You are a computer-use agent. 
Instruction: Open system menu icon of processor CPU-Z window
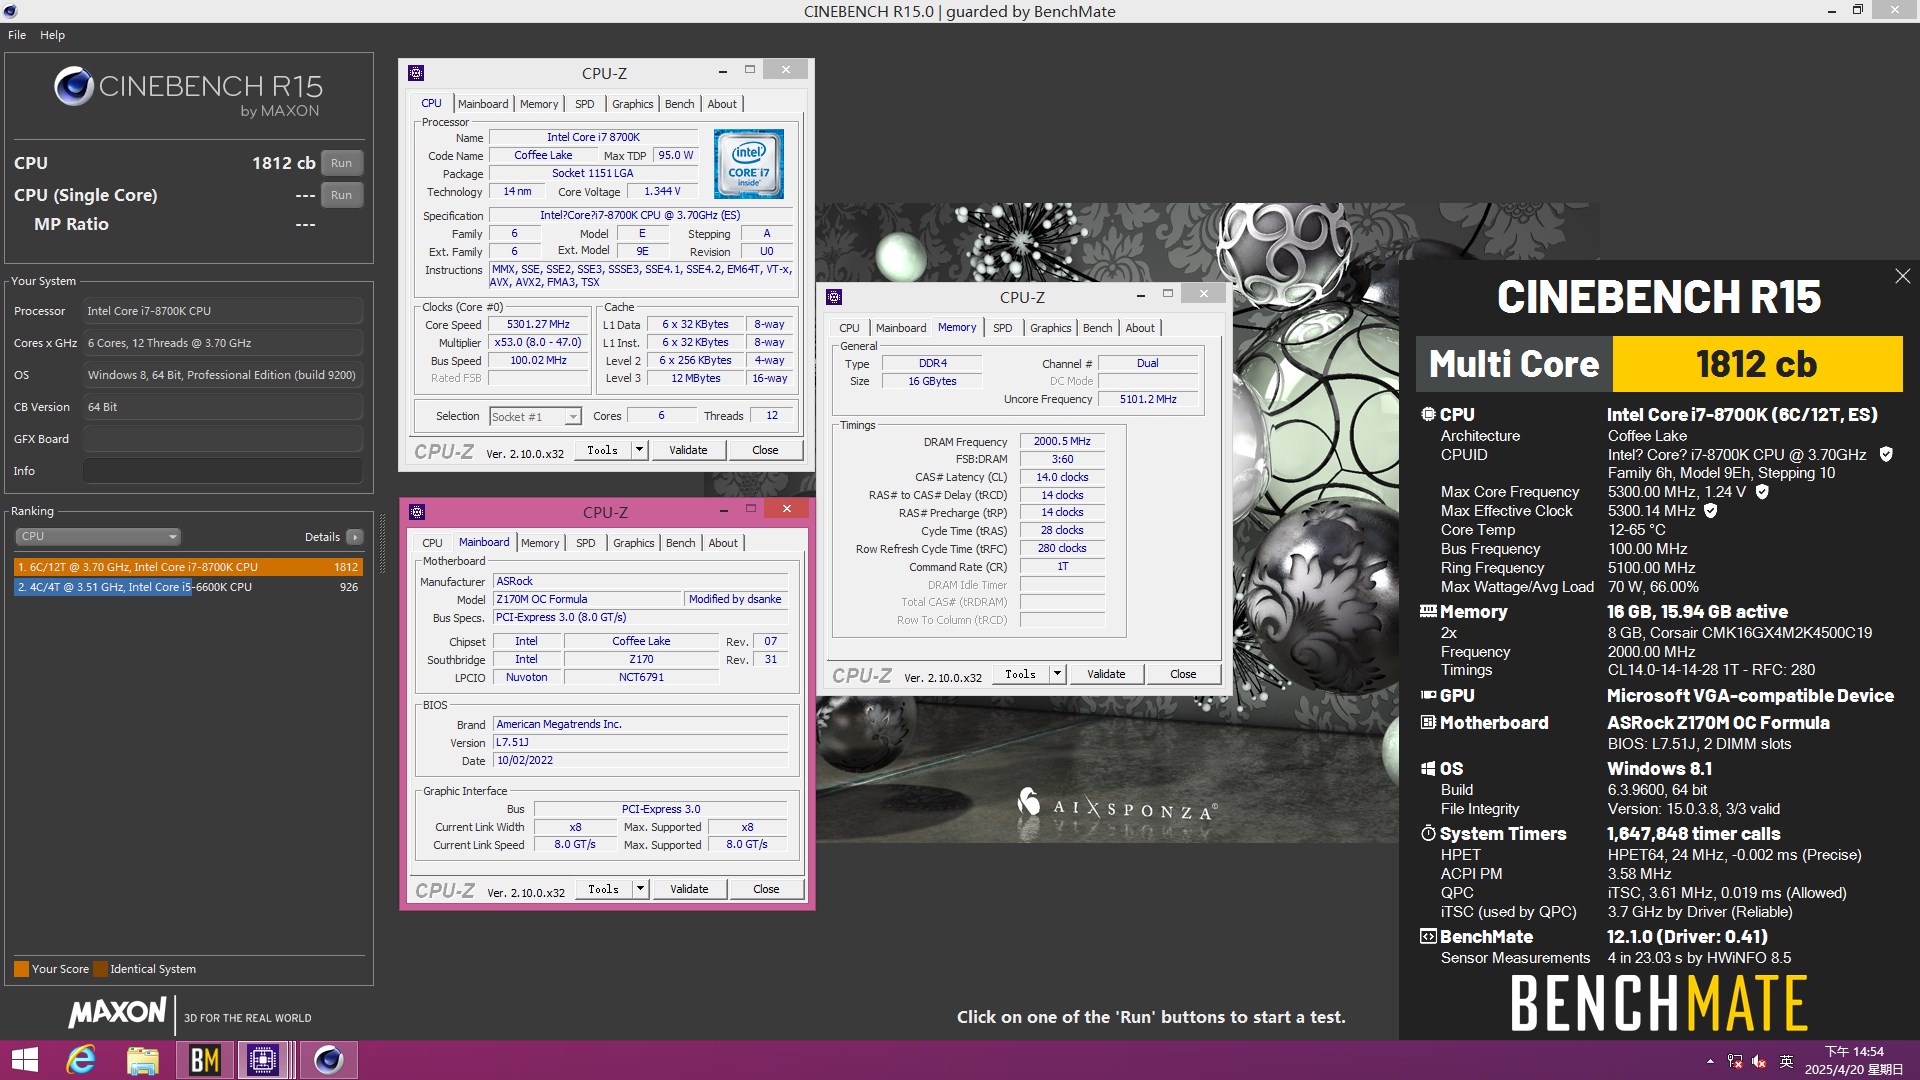click(x=416, y=72)
